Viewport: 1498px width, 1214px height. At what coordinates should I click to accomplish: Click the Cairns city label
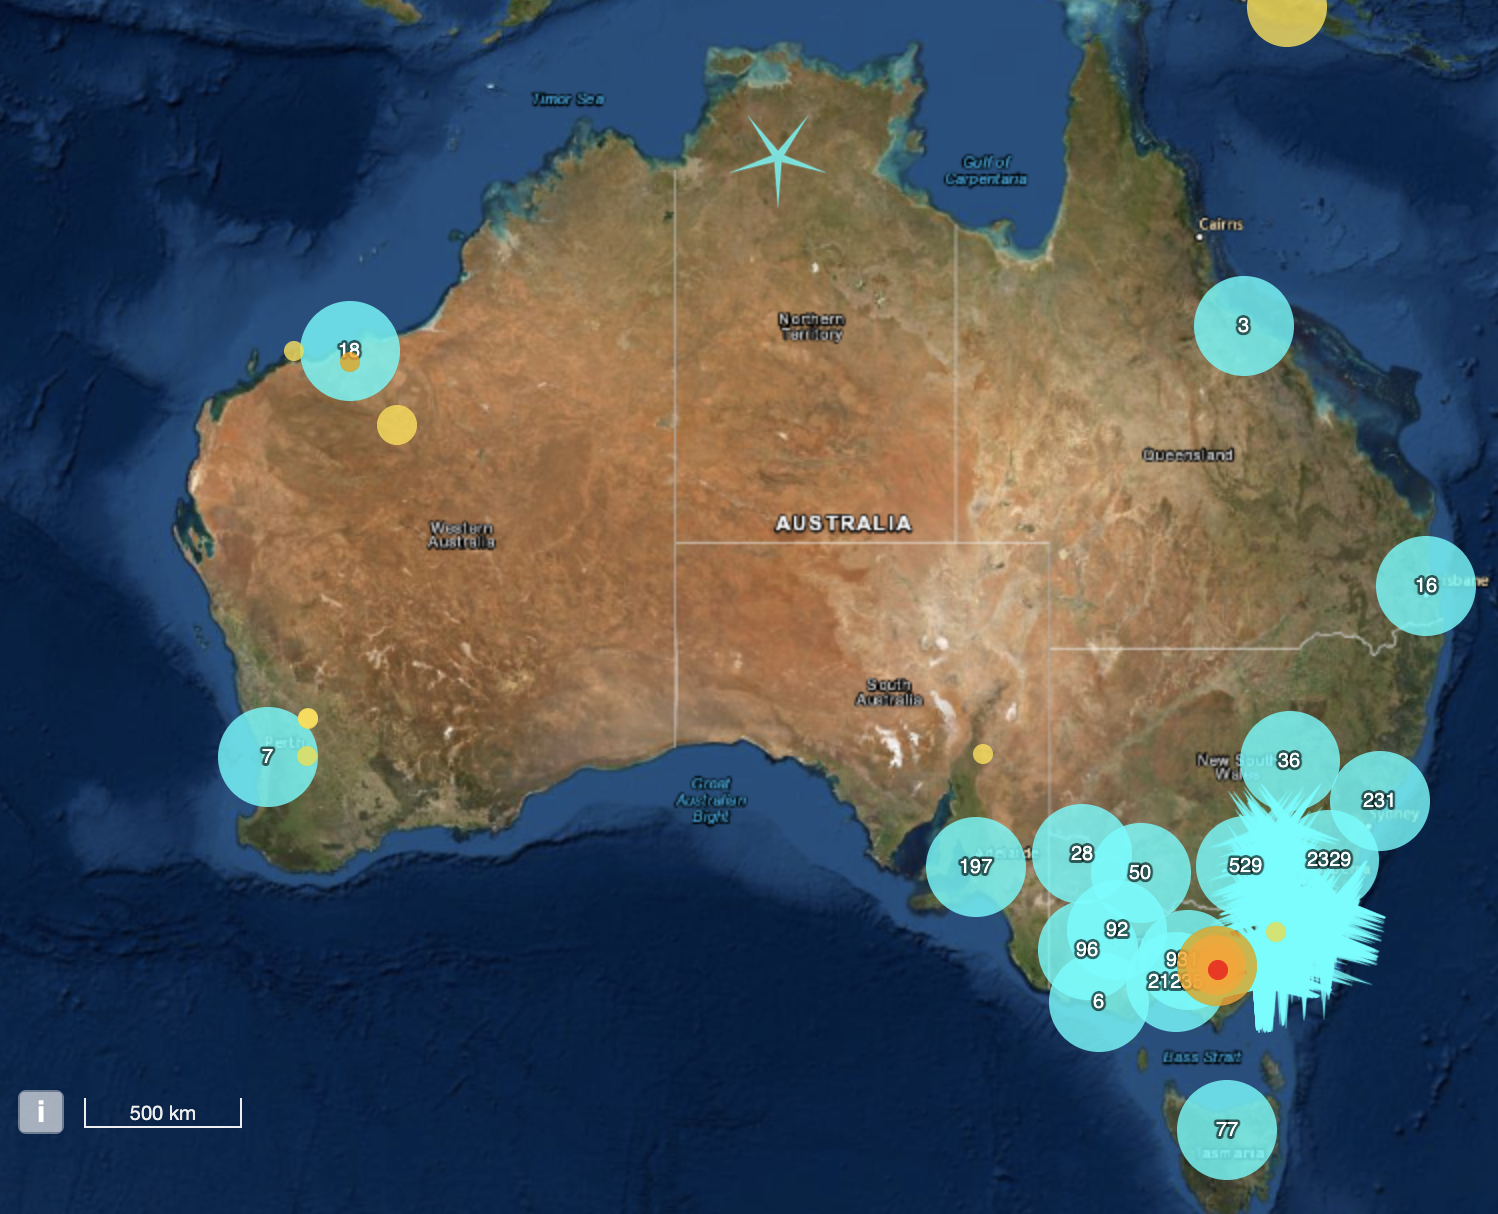[x=1221, y=224]
